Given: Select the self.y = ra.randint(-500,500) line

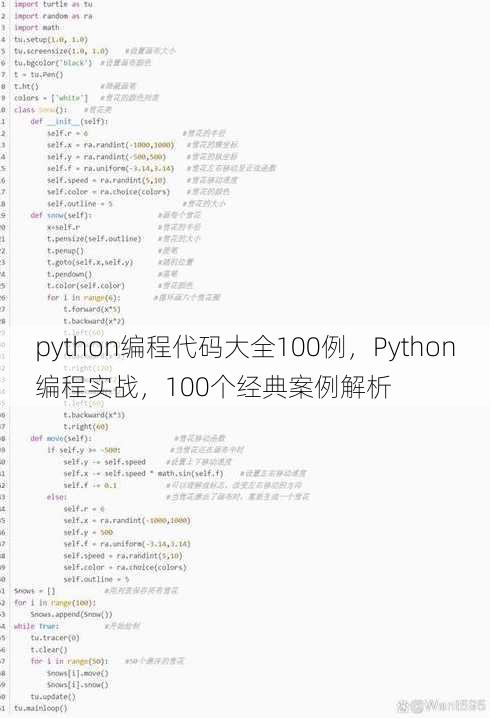Looking at the screenshot, I should 106,157.
